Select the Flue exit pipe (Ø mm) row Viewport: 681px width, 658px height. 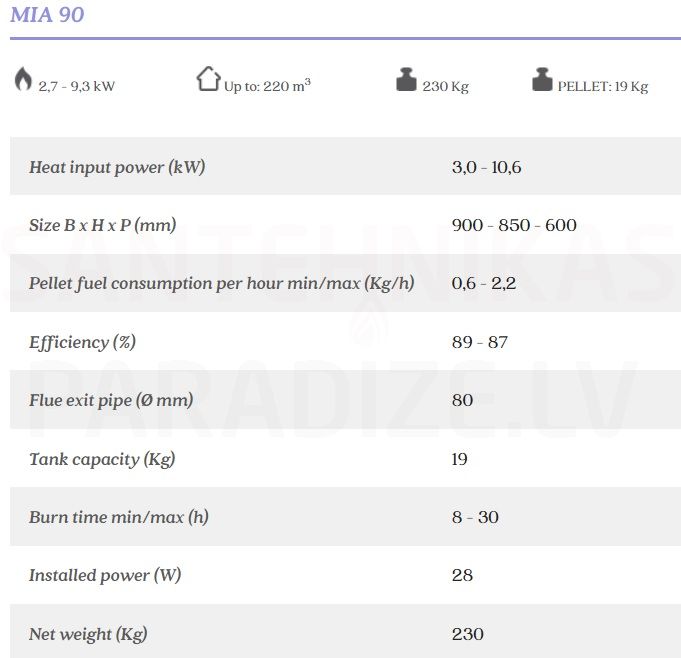pyautogui.click(x=345, y=400)
